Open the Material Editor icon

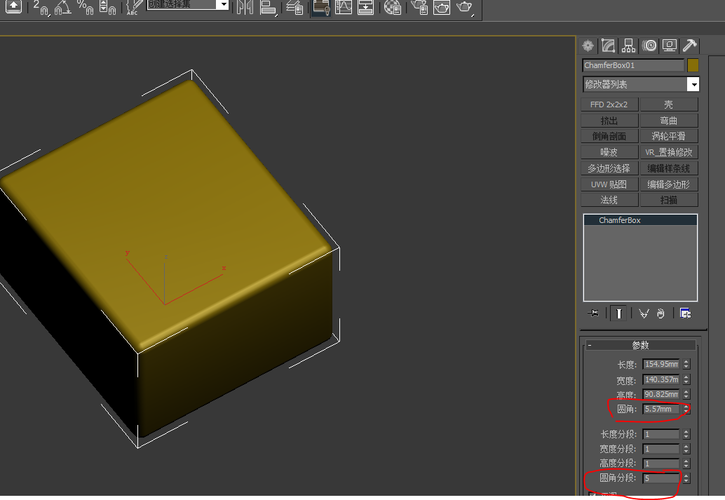tap(392, 7)
